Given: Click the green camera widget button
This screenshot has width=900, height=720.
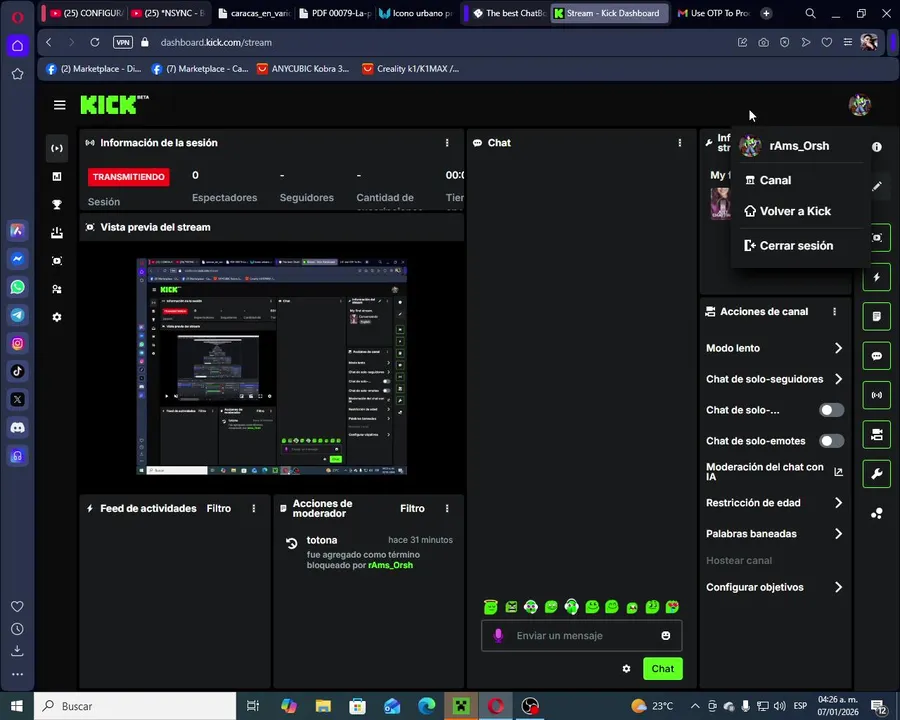Looking at the screenshot, I should (x=876, y=435).
